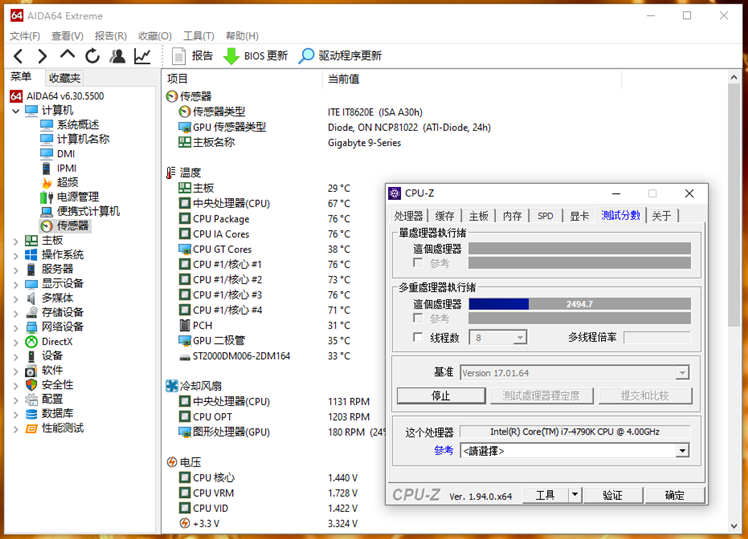Toggle multi-thread 參考 checkbox

[418, 318]
